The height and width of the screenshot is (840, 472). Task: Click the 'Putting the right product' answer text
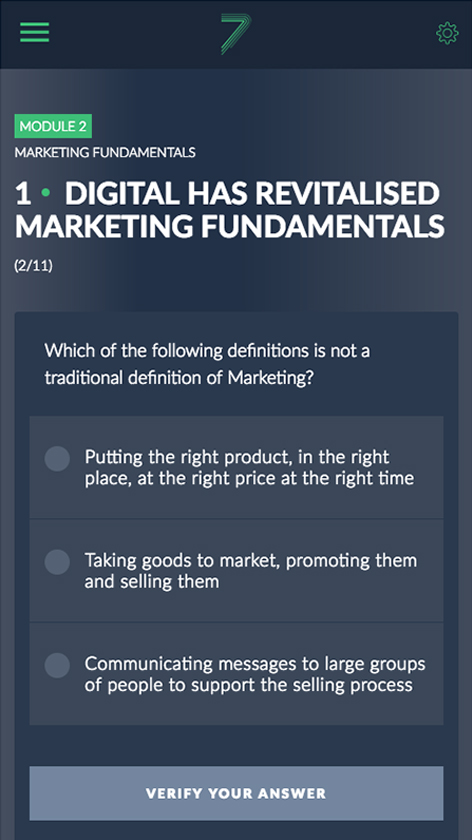249,467
